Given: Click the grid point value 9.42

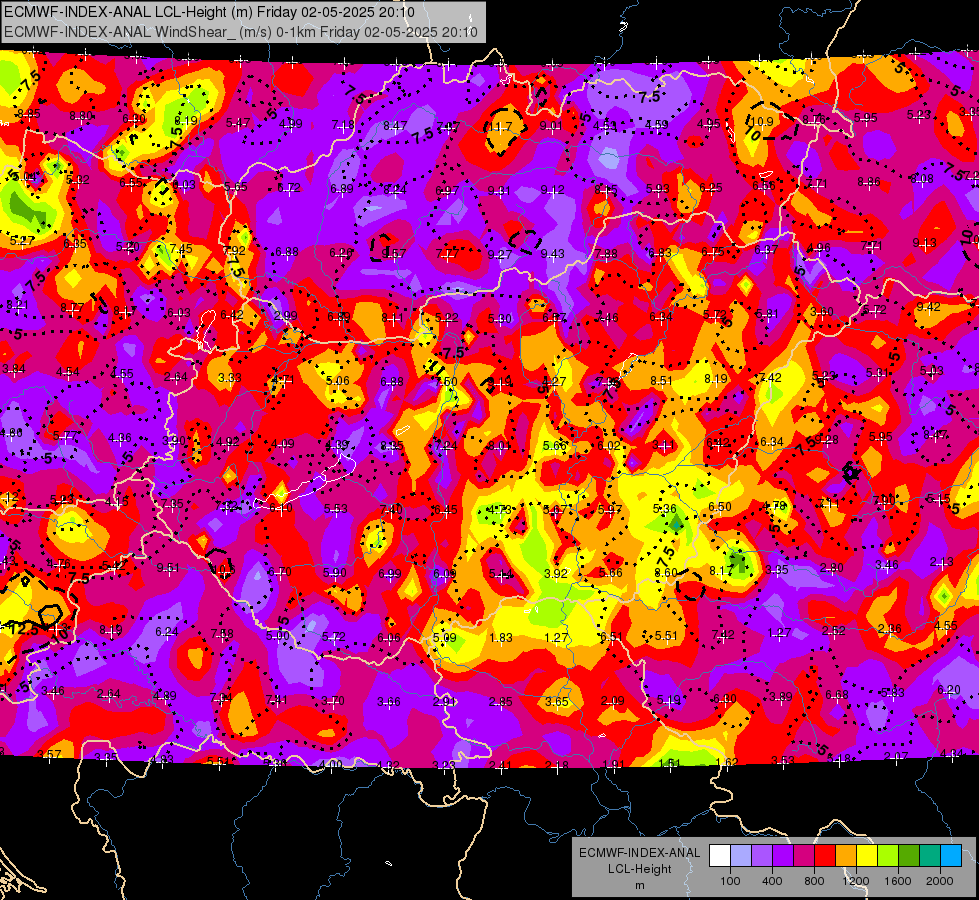Looking at the screenshot, I should [928, 307].
